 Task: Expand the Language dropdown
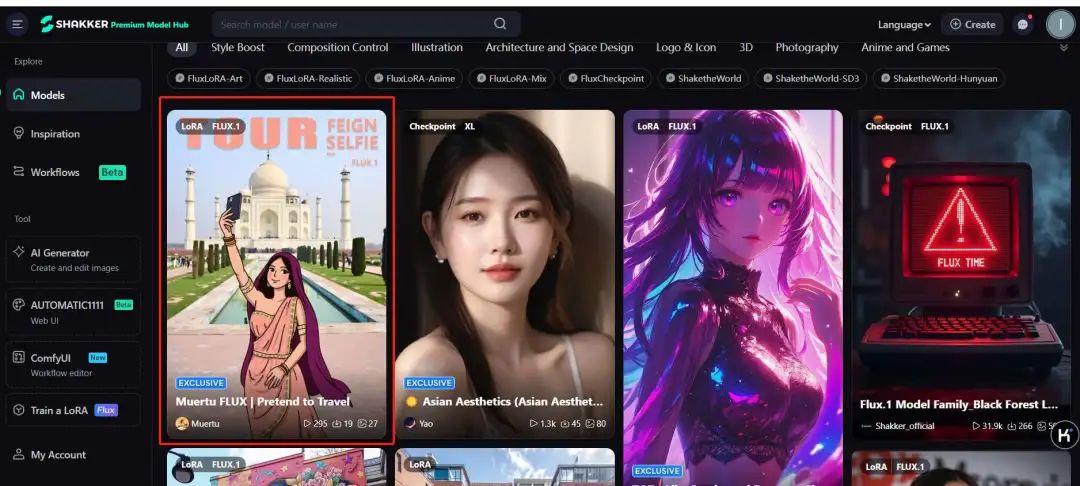[x=904, y=25]
